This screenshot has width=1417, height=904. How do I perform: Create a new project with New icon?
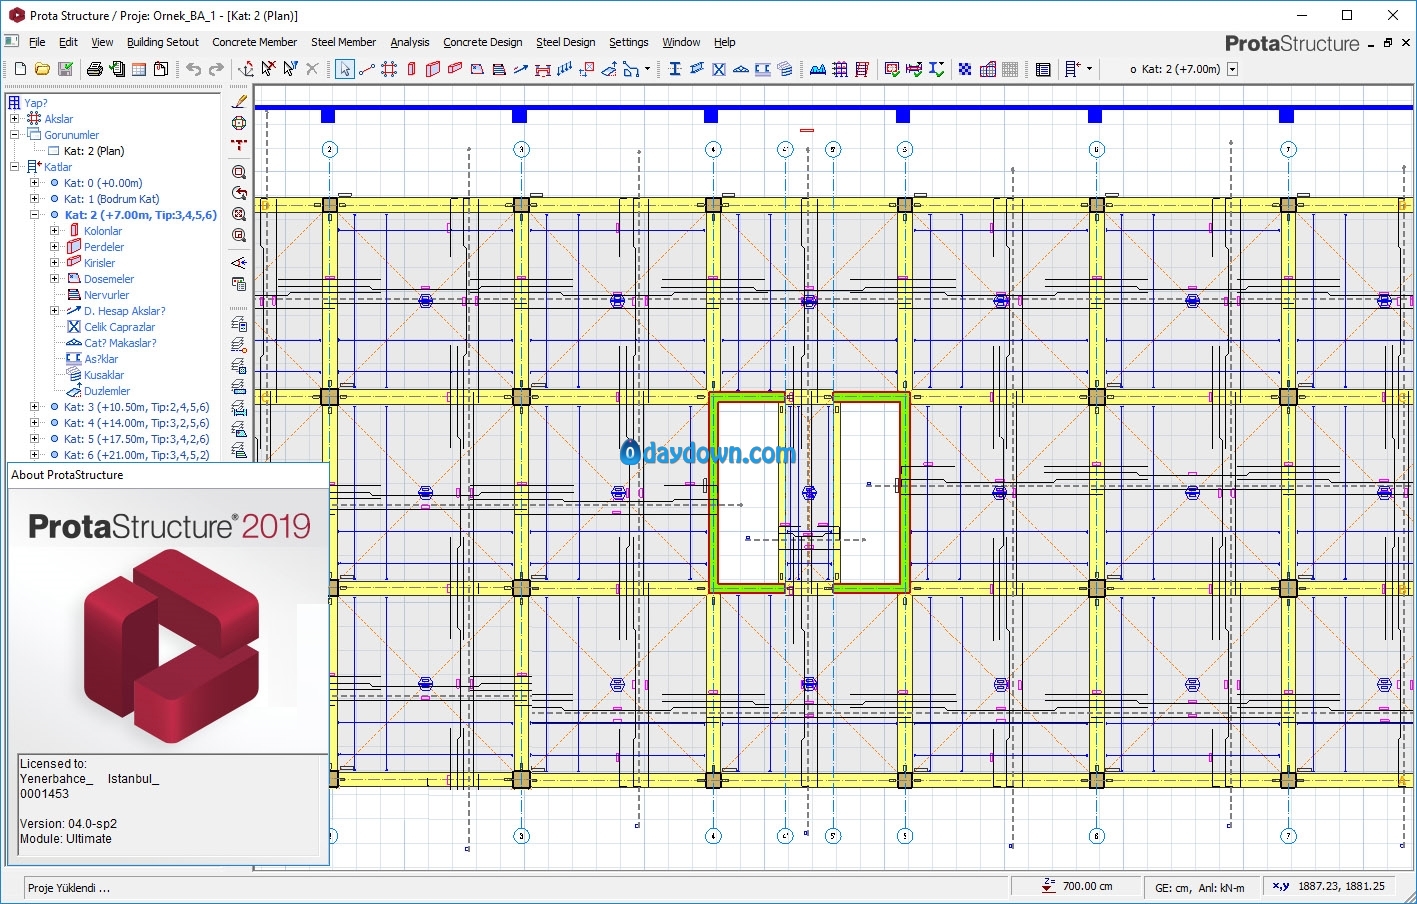(20, 69)
